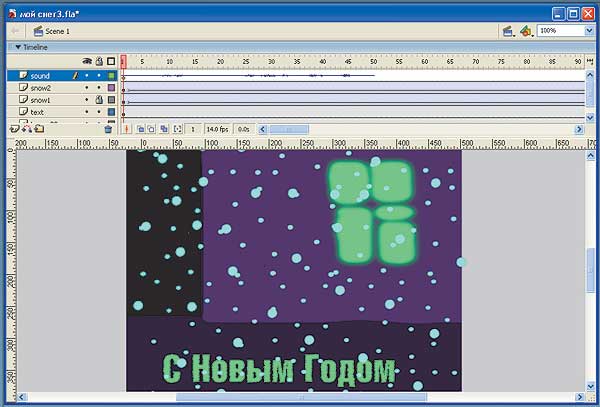Open Modify Onion Markers menu
600x407 pixels.
click(x=177, y=129)
